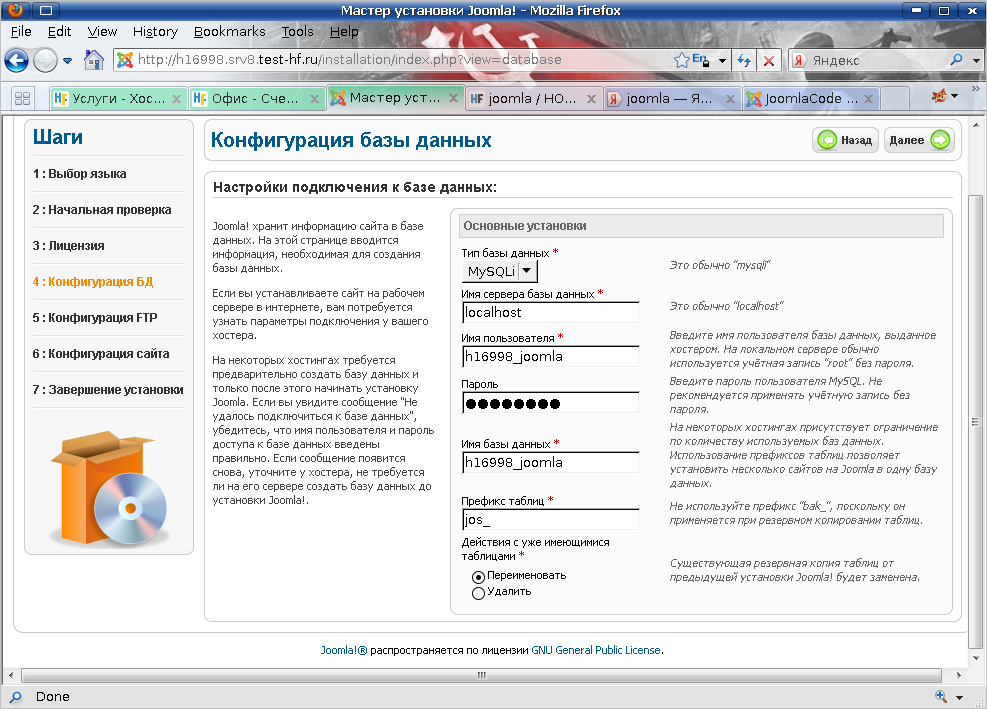987x709 pixels.
Task: Open the Tools menu
Action: coord(297,31)
